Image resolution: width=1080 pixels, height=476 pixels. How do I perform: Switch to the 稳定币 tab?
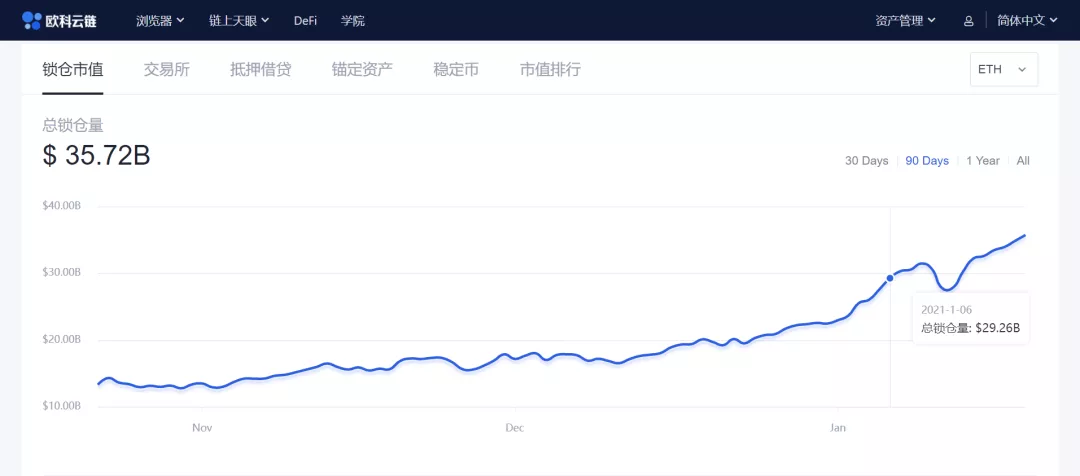456,69
